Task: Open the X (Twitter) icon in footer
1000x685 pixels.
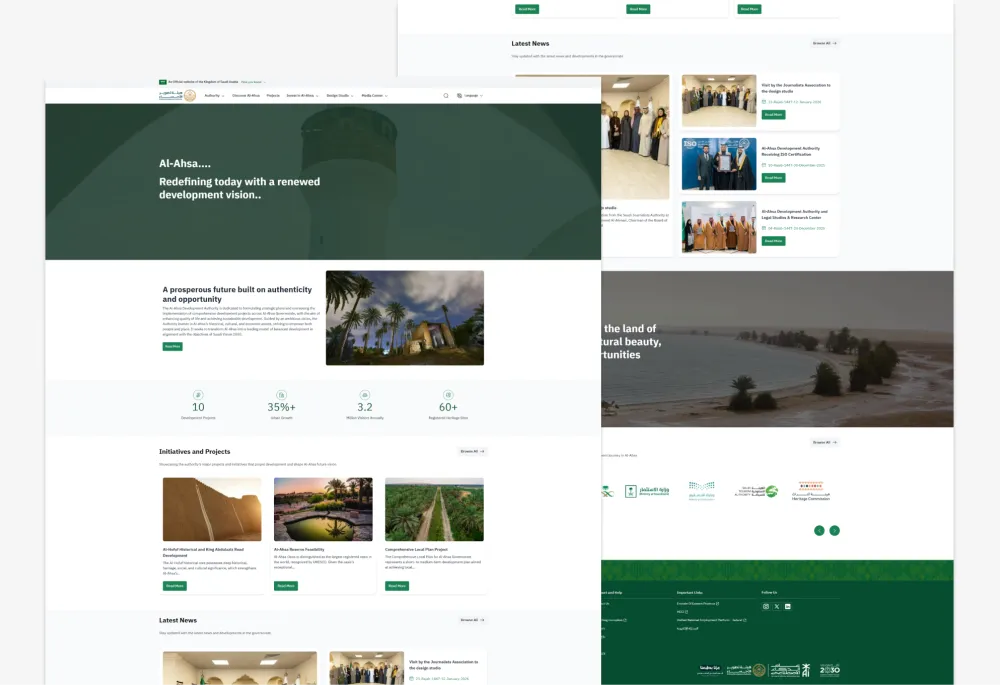Action: click(x=777, y=607)
